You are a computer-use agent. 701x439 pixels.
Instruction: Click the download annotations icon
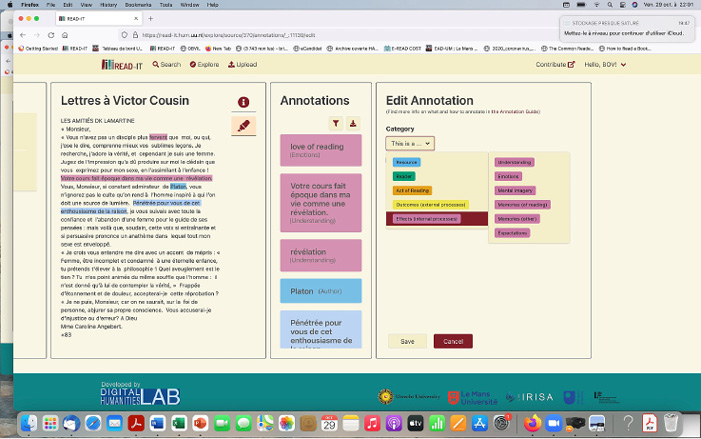[x=353, y=124]
